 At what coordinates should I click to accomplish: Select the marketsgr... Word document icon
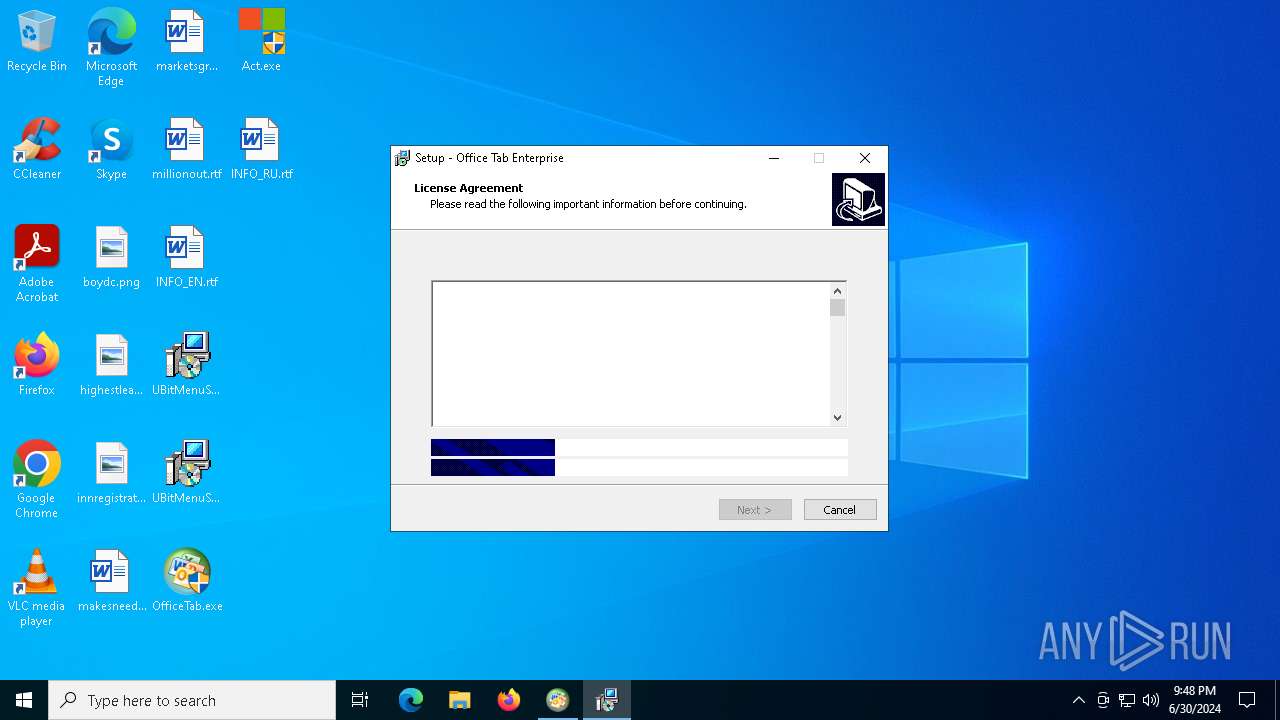(x=186, y=41)
